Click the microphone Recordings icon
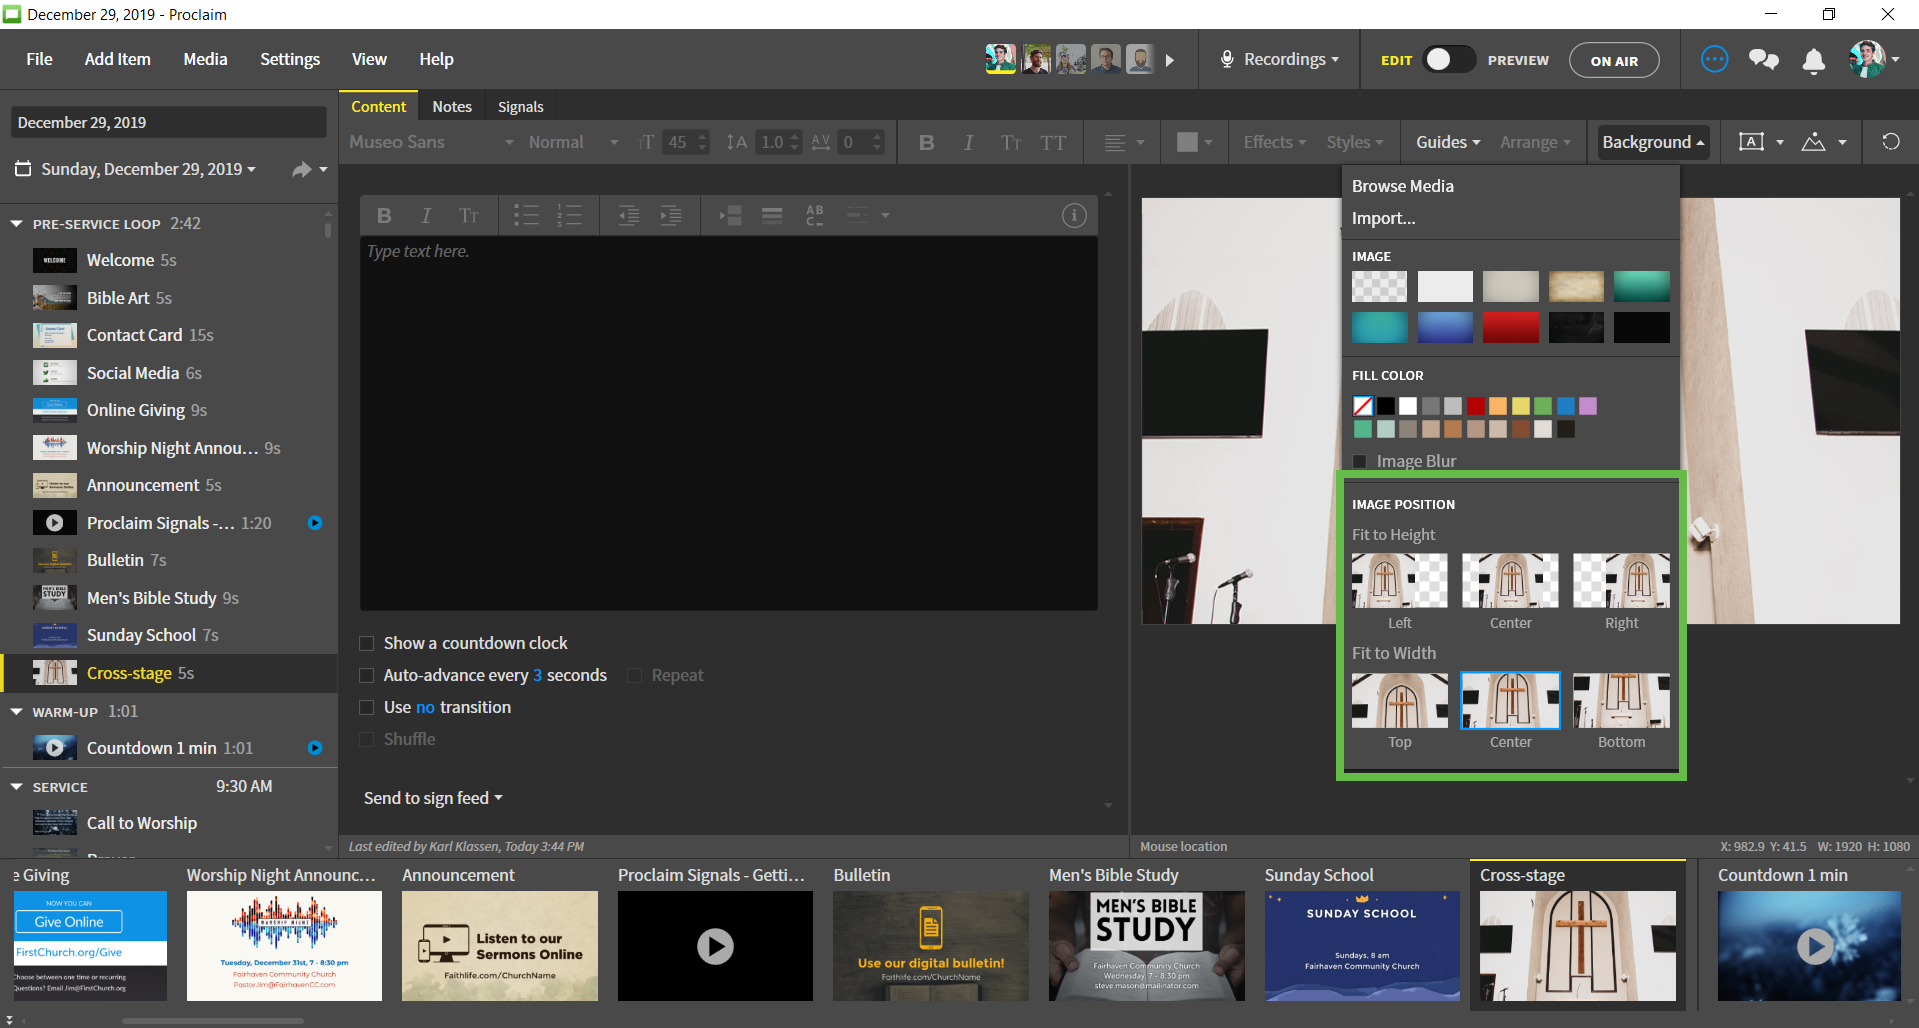This screenshot has height=1028, width=1919. coord(1226,60)
